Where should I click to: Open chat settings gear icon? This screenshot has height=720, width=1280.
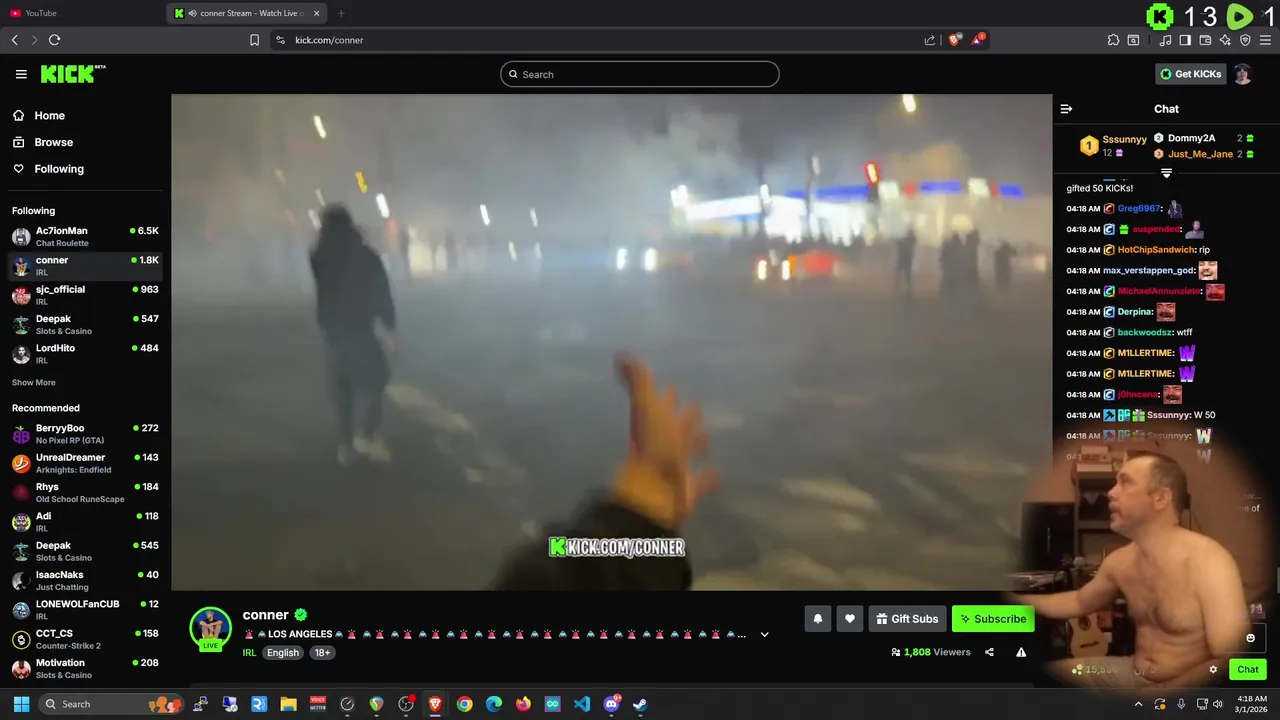pyautogui.click(x=1213, y=670)
